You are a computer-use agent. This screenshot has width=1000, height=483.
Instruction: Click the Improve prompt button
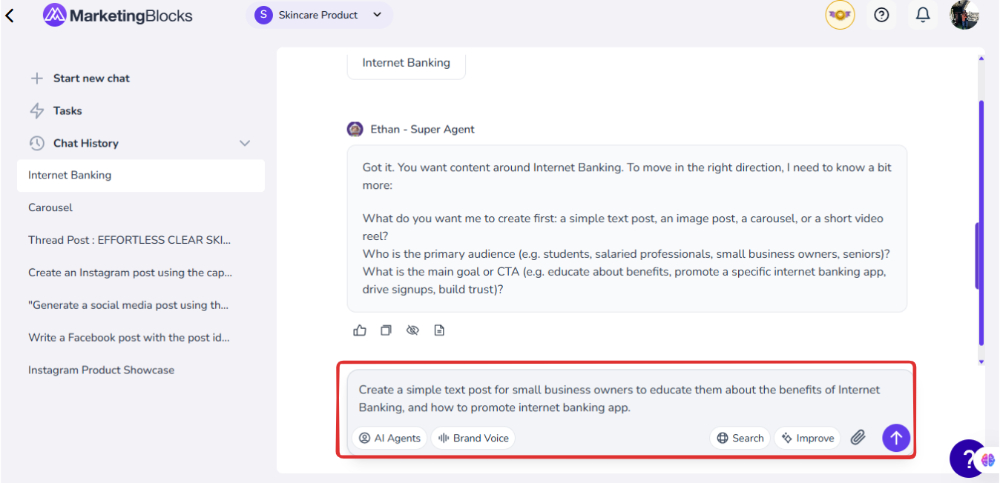point(808,438)
